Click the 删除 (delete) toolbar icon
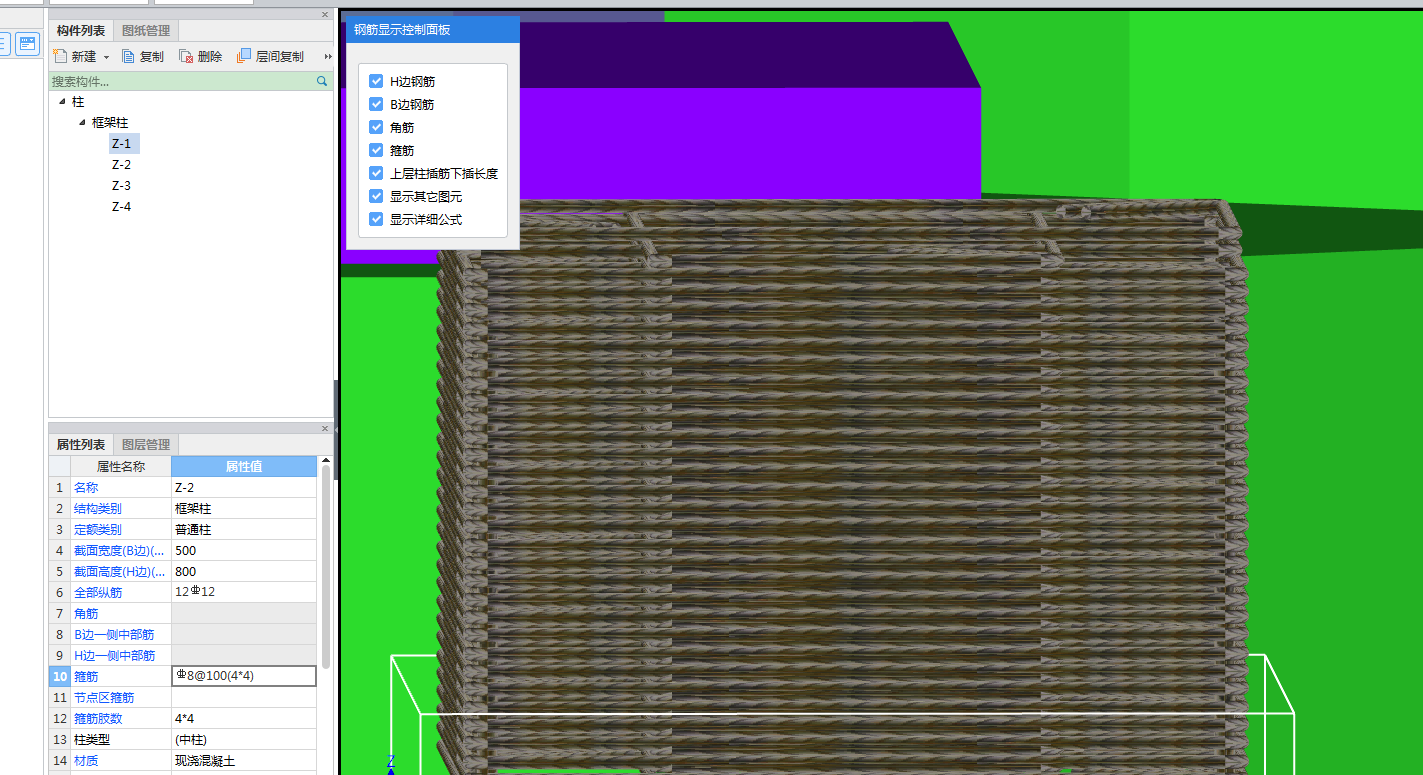The image size is (1423, 775). [x=186, y=57]
